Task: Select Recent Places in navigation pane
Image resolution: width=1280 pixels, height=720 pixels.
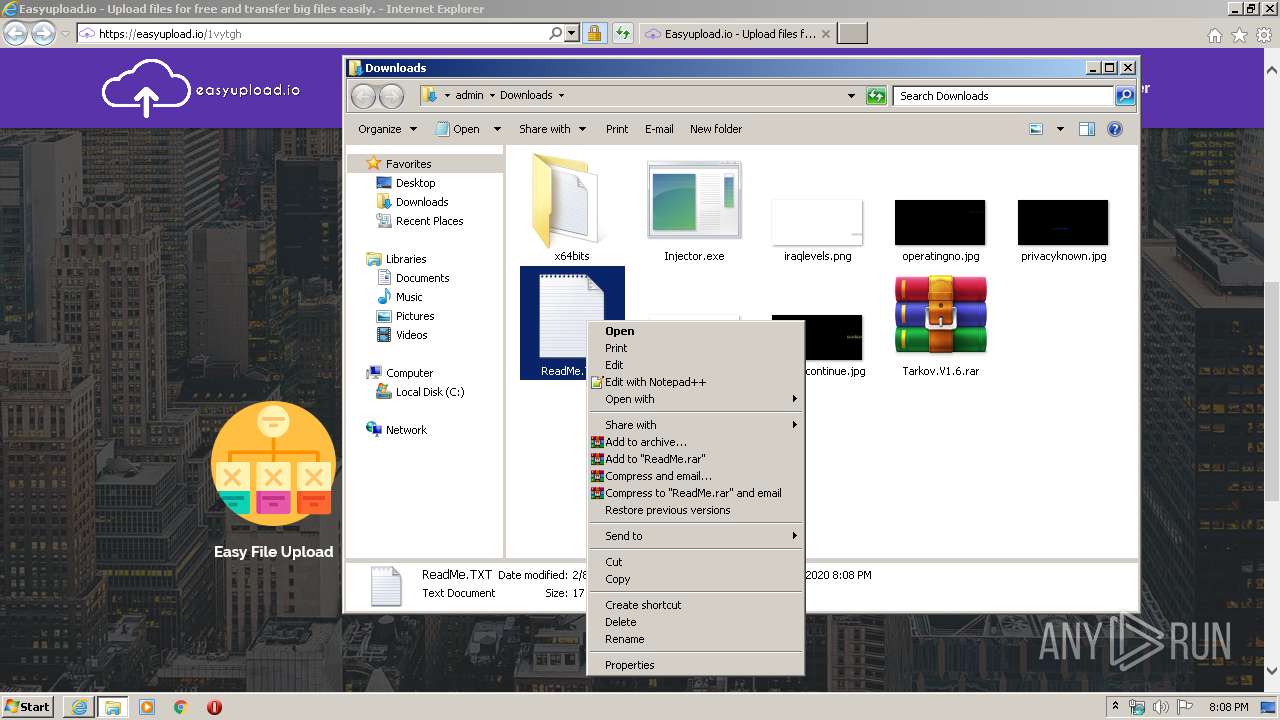Action: [x=429, y=221]
